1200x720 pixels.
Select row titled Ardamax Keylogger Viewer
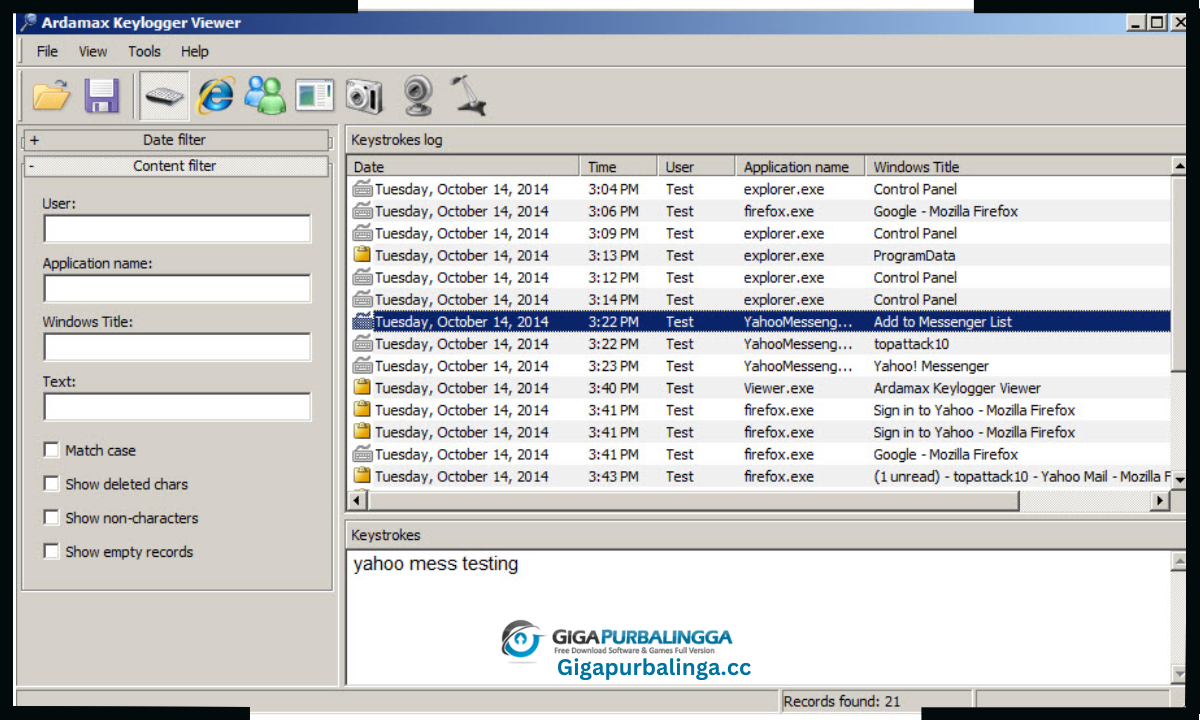(760, 388)
